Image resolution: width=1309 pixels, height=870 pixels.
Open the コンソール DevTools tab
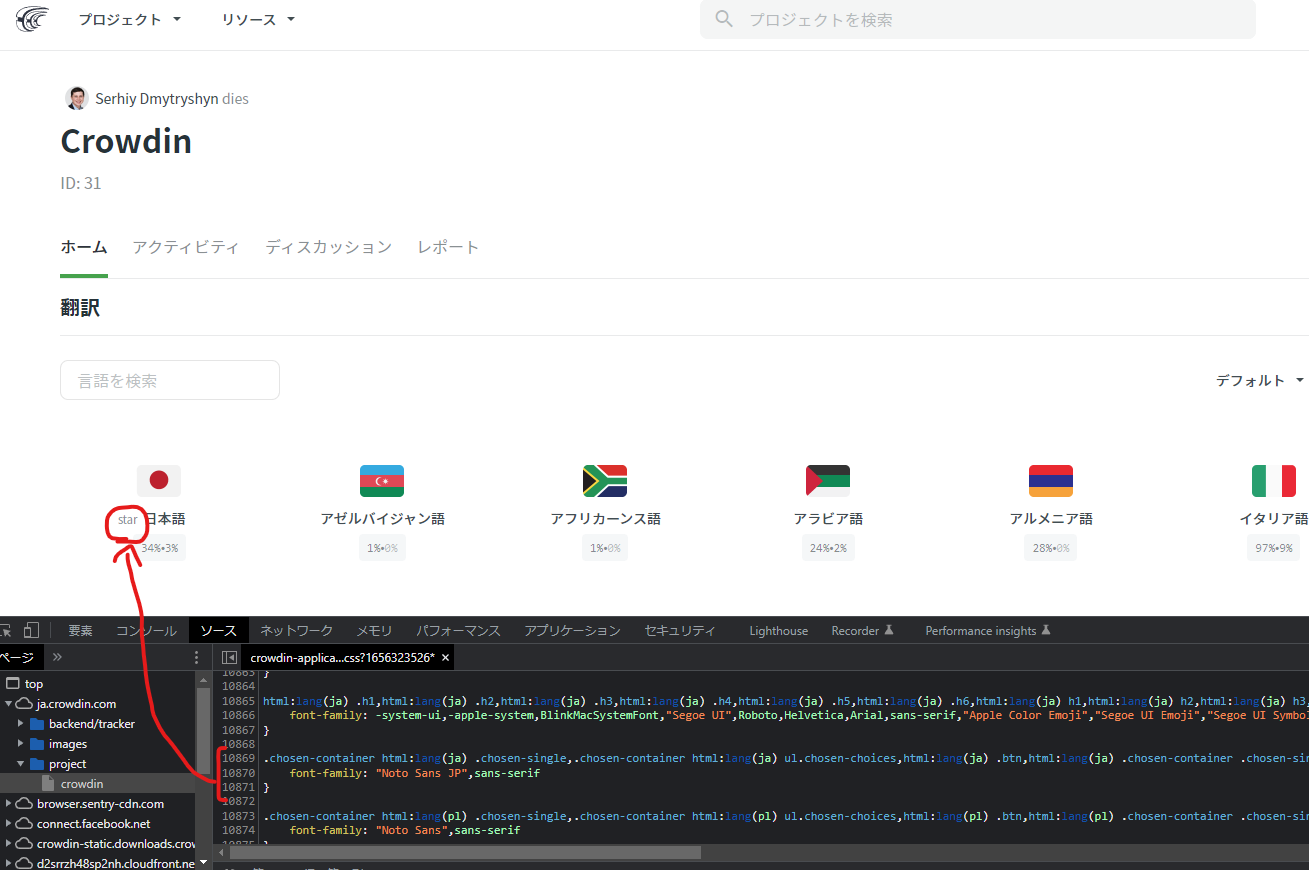click(x=146, y=630)
